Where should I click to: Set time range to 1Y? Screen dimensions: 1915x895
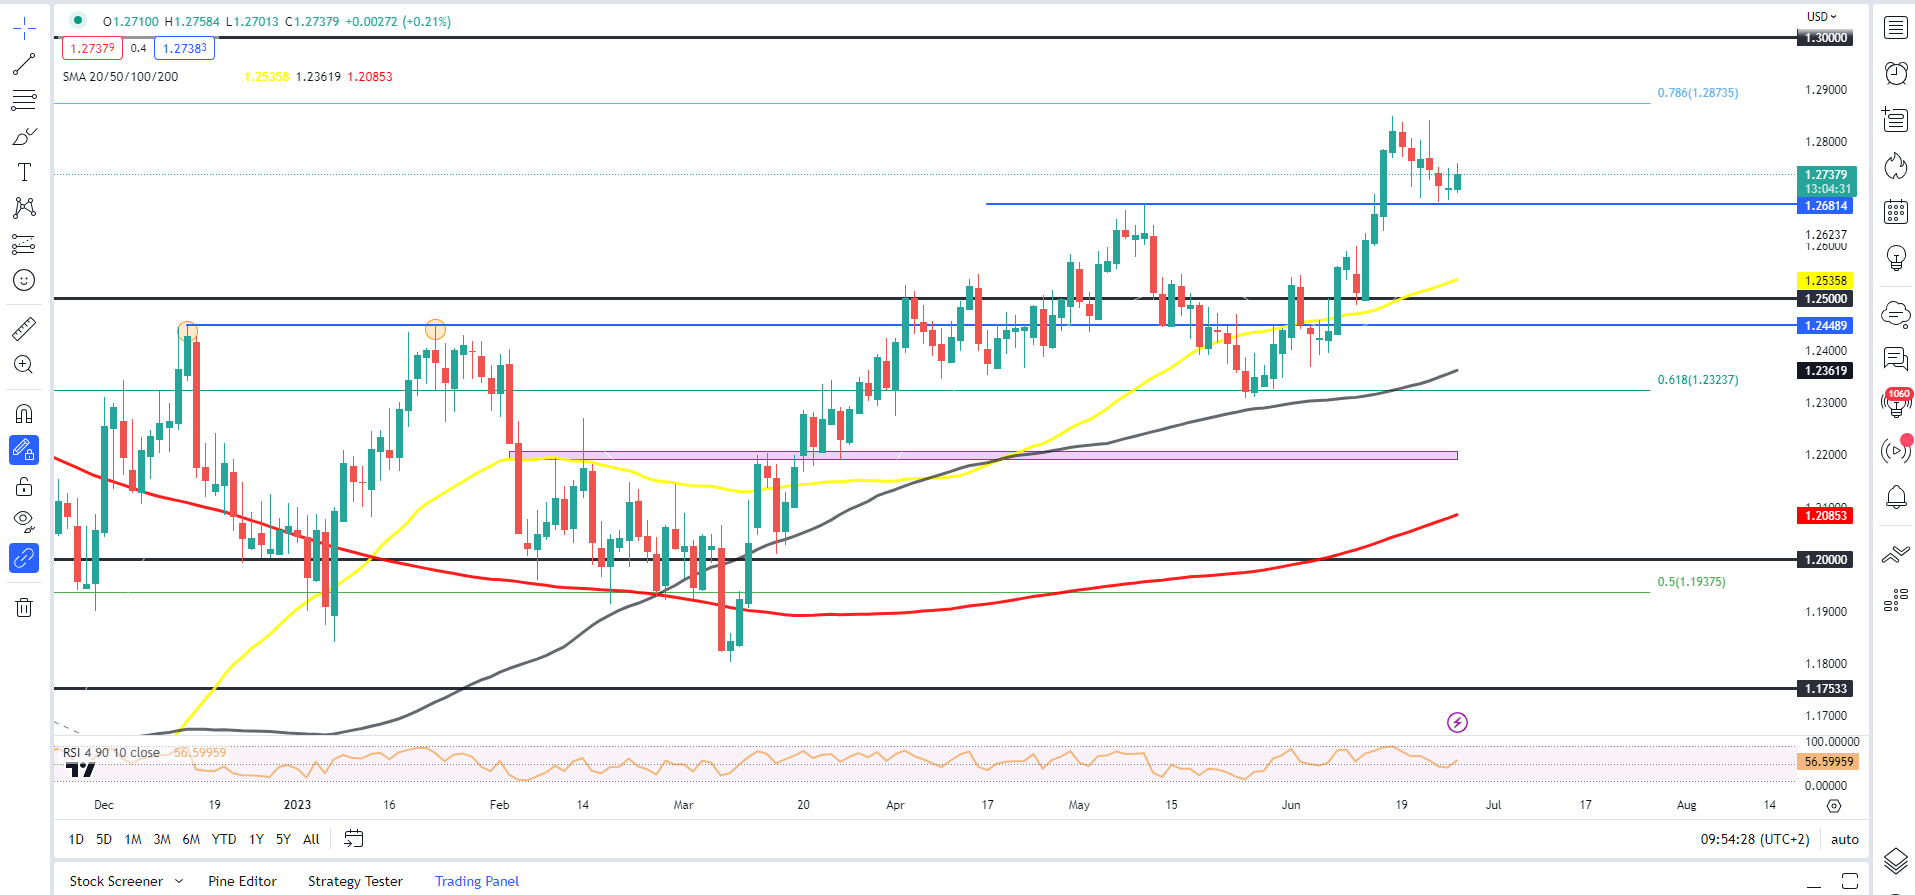click(256, 839)
